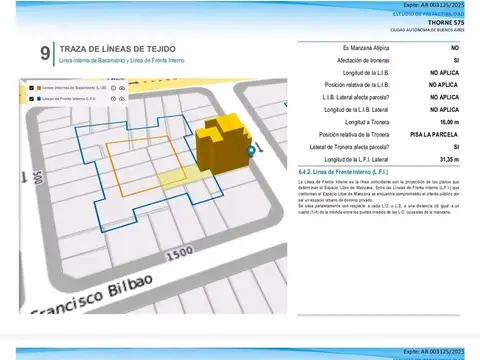Click the Afectación de troneras label
Screen dimensions: 480x360
(x=363, y=60)
